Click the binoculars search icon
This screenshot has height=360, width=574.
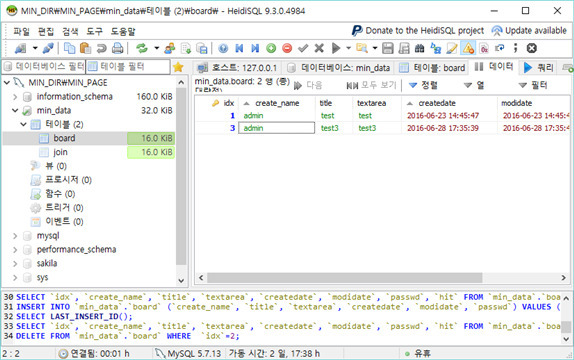420,48
